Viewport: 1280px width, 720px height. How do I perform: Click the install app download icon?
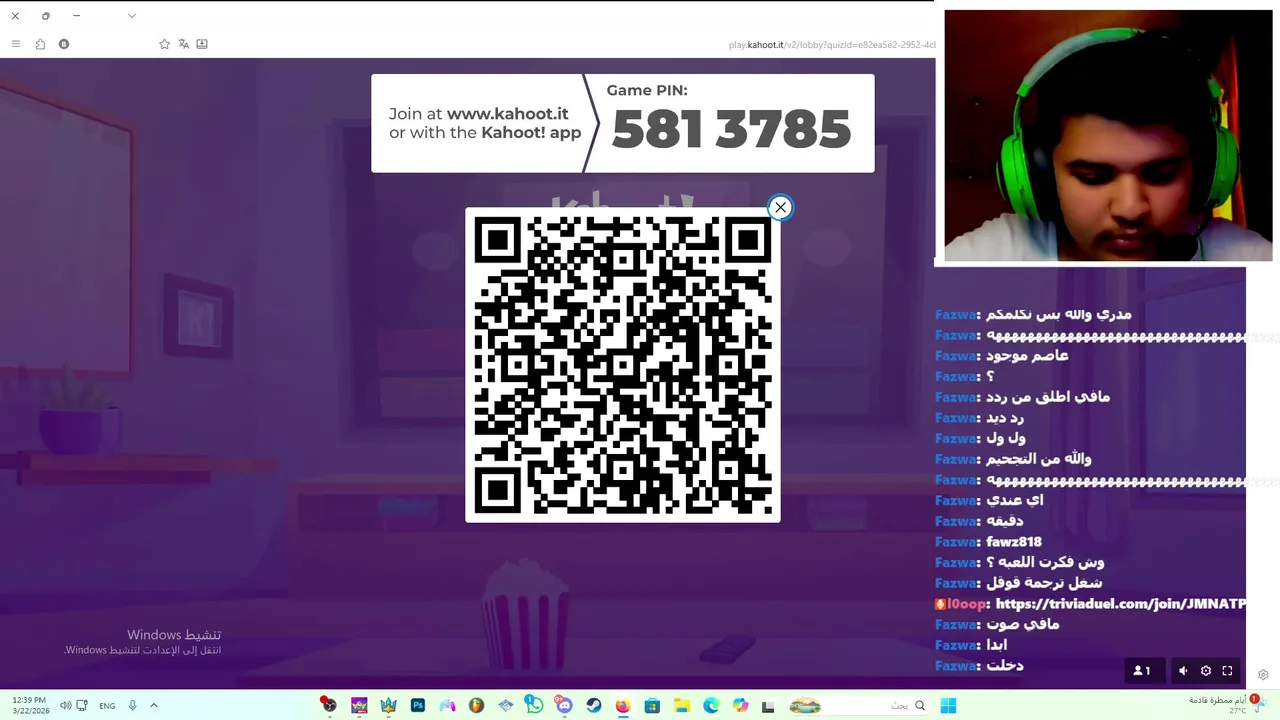202,44
